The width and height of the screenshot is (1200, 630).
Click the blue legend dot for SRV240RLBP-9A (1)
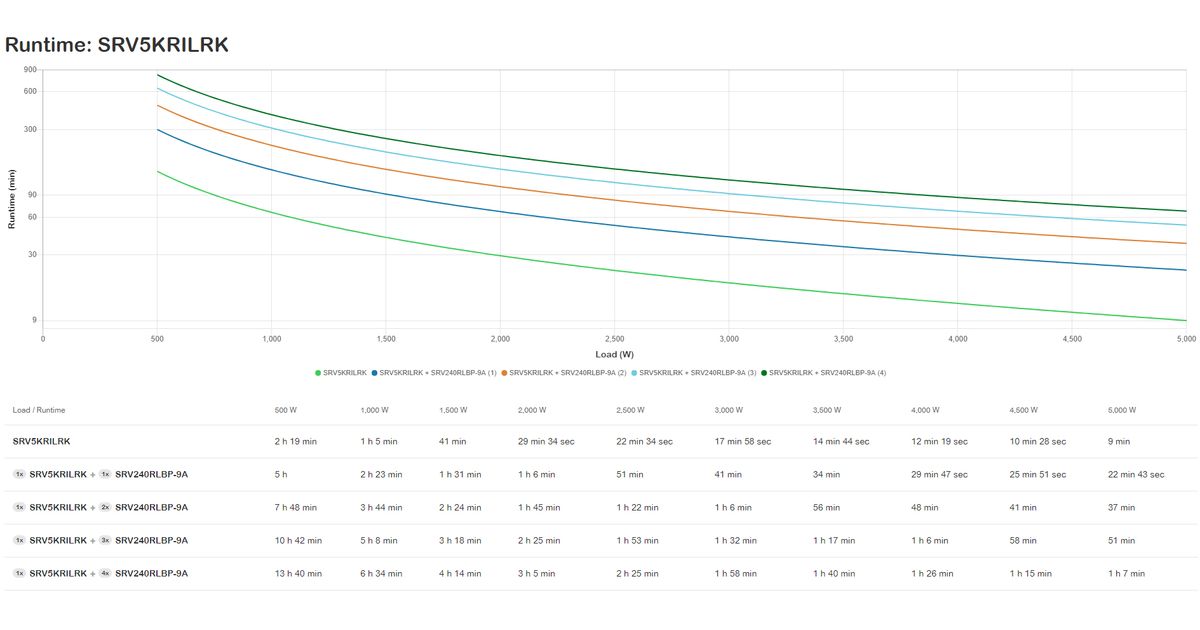pyautogui.click(x=375, y=373)
